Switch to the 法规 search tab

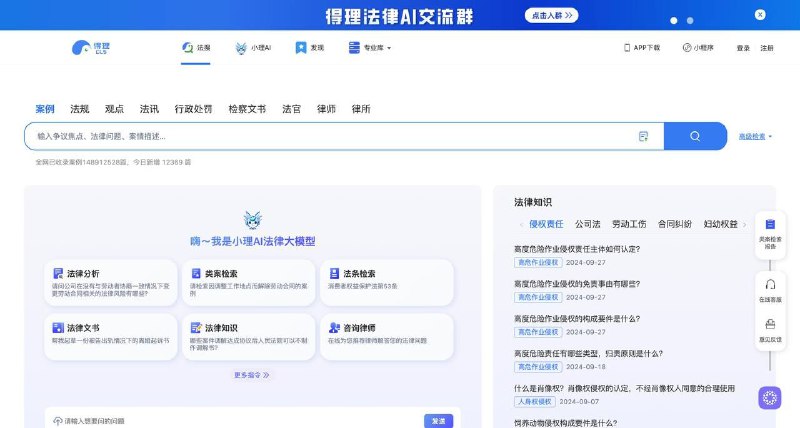(x=79, y=109)
